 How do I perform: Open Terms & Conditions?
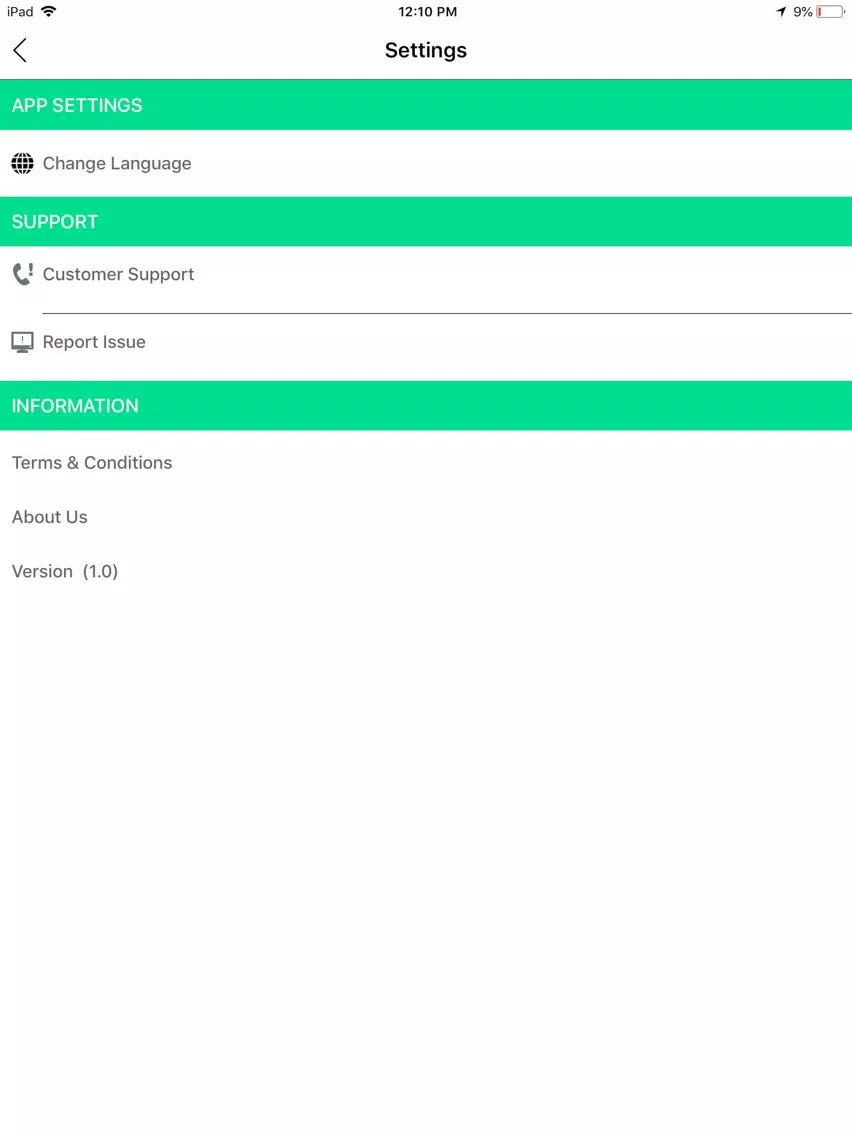(92, 462)
